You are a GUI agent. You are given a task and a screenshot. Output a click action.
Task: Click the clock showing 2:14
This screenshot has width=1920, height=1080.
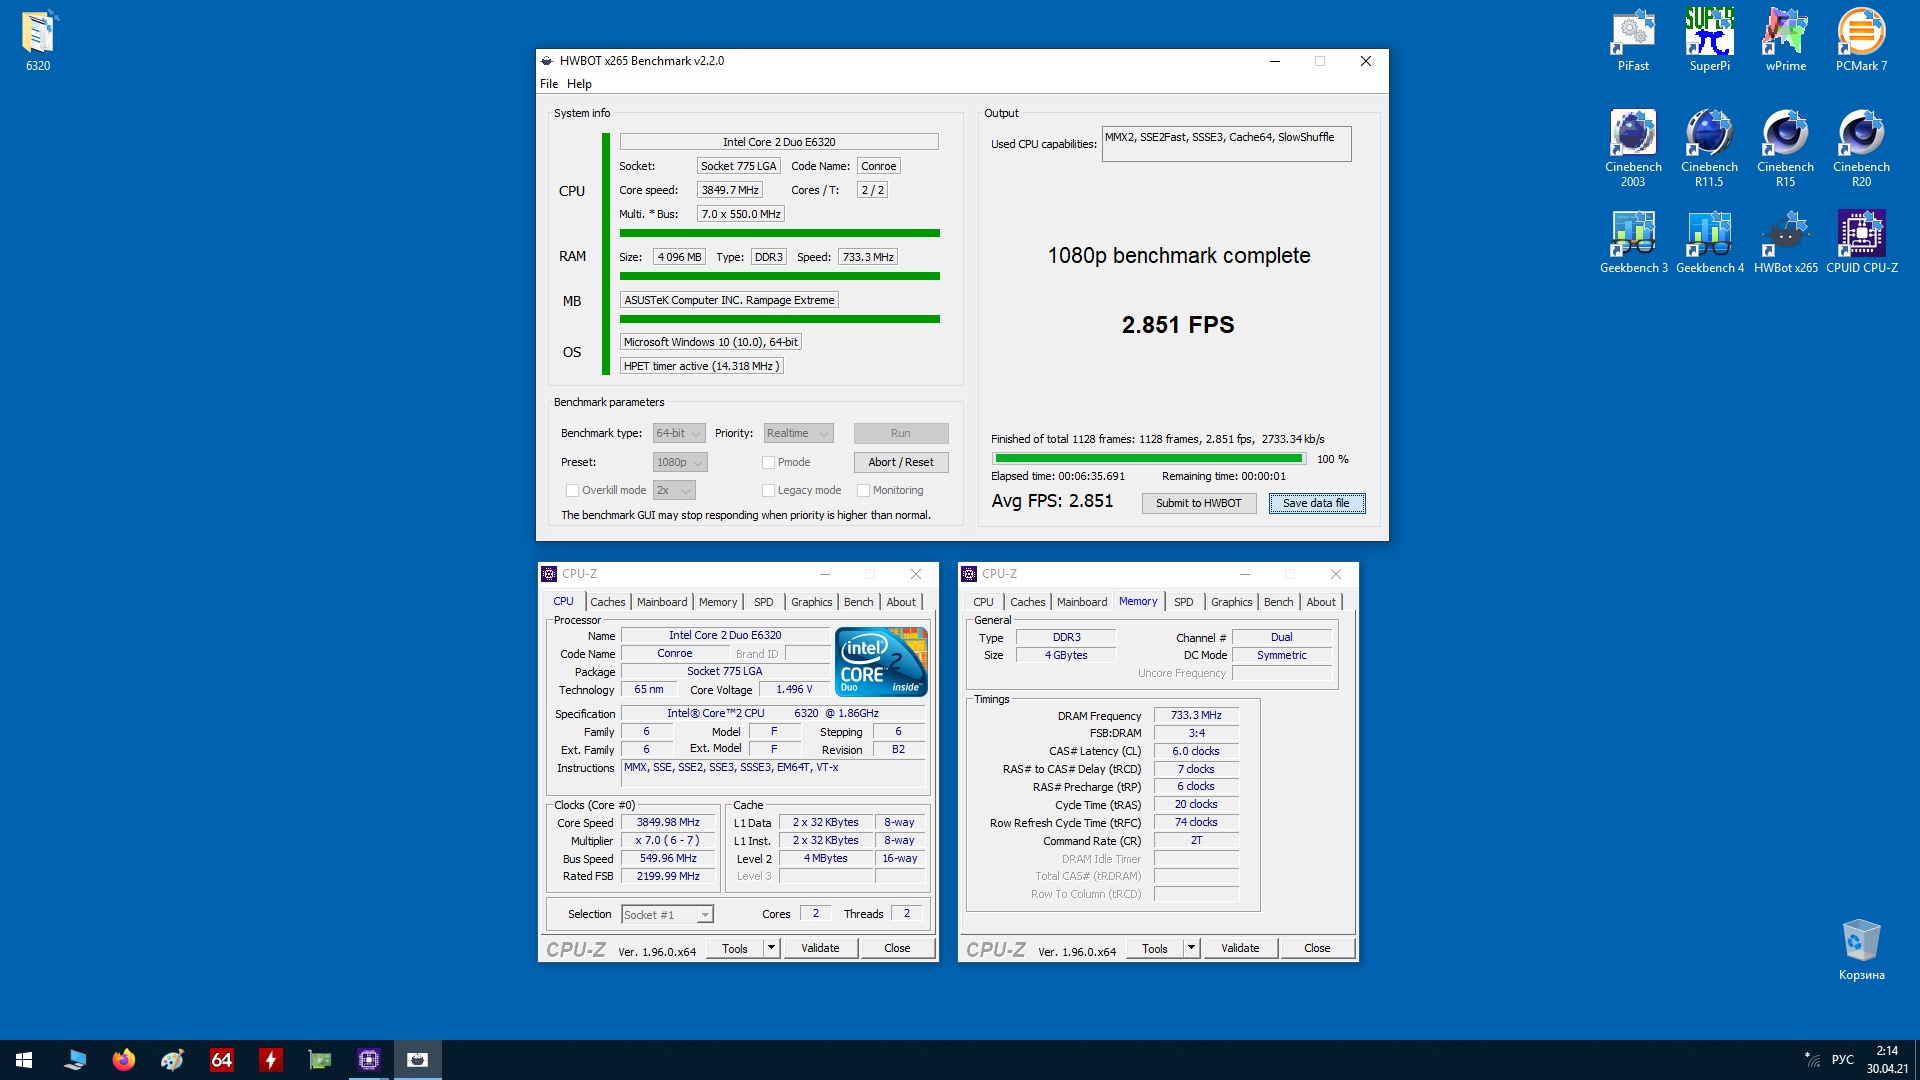coord(1886,1051)
